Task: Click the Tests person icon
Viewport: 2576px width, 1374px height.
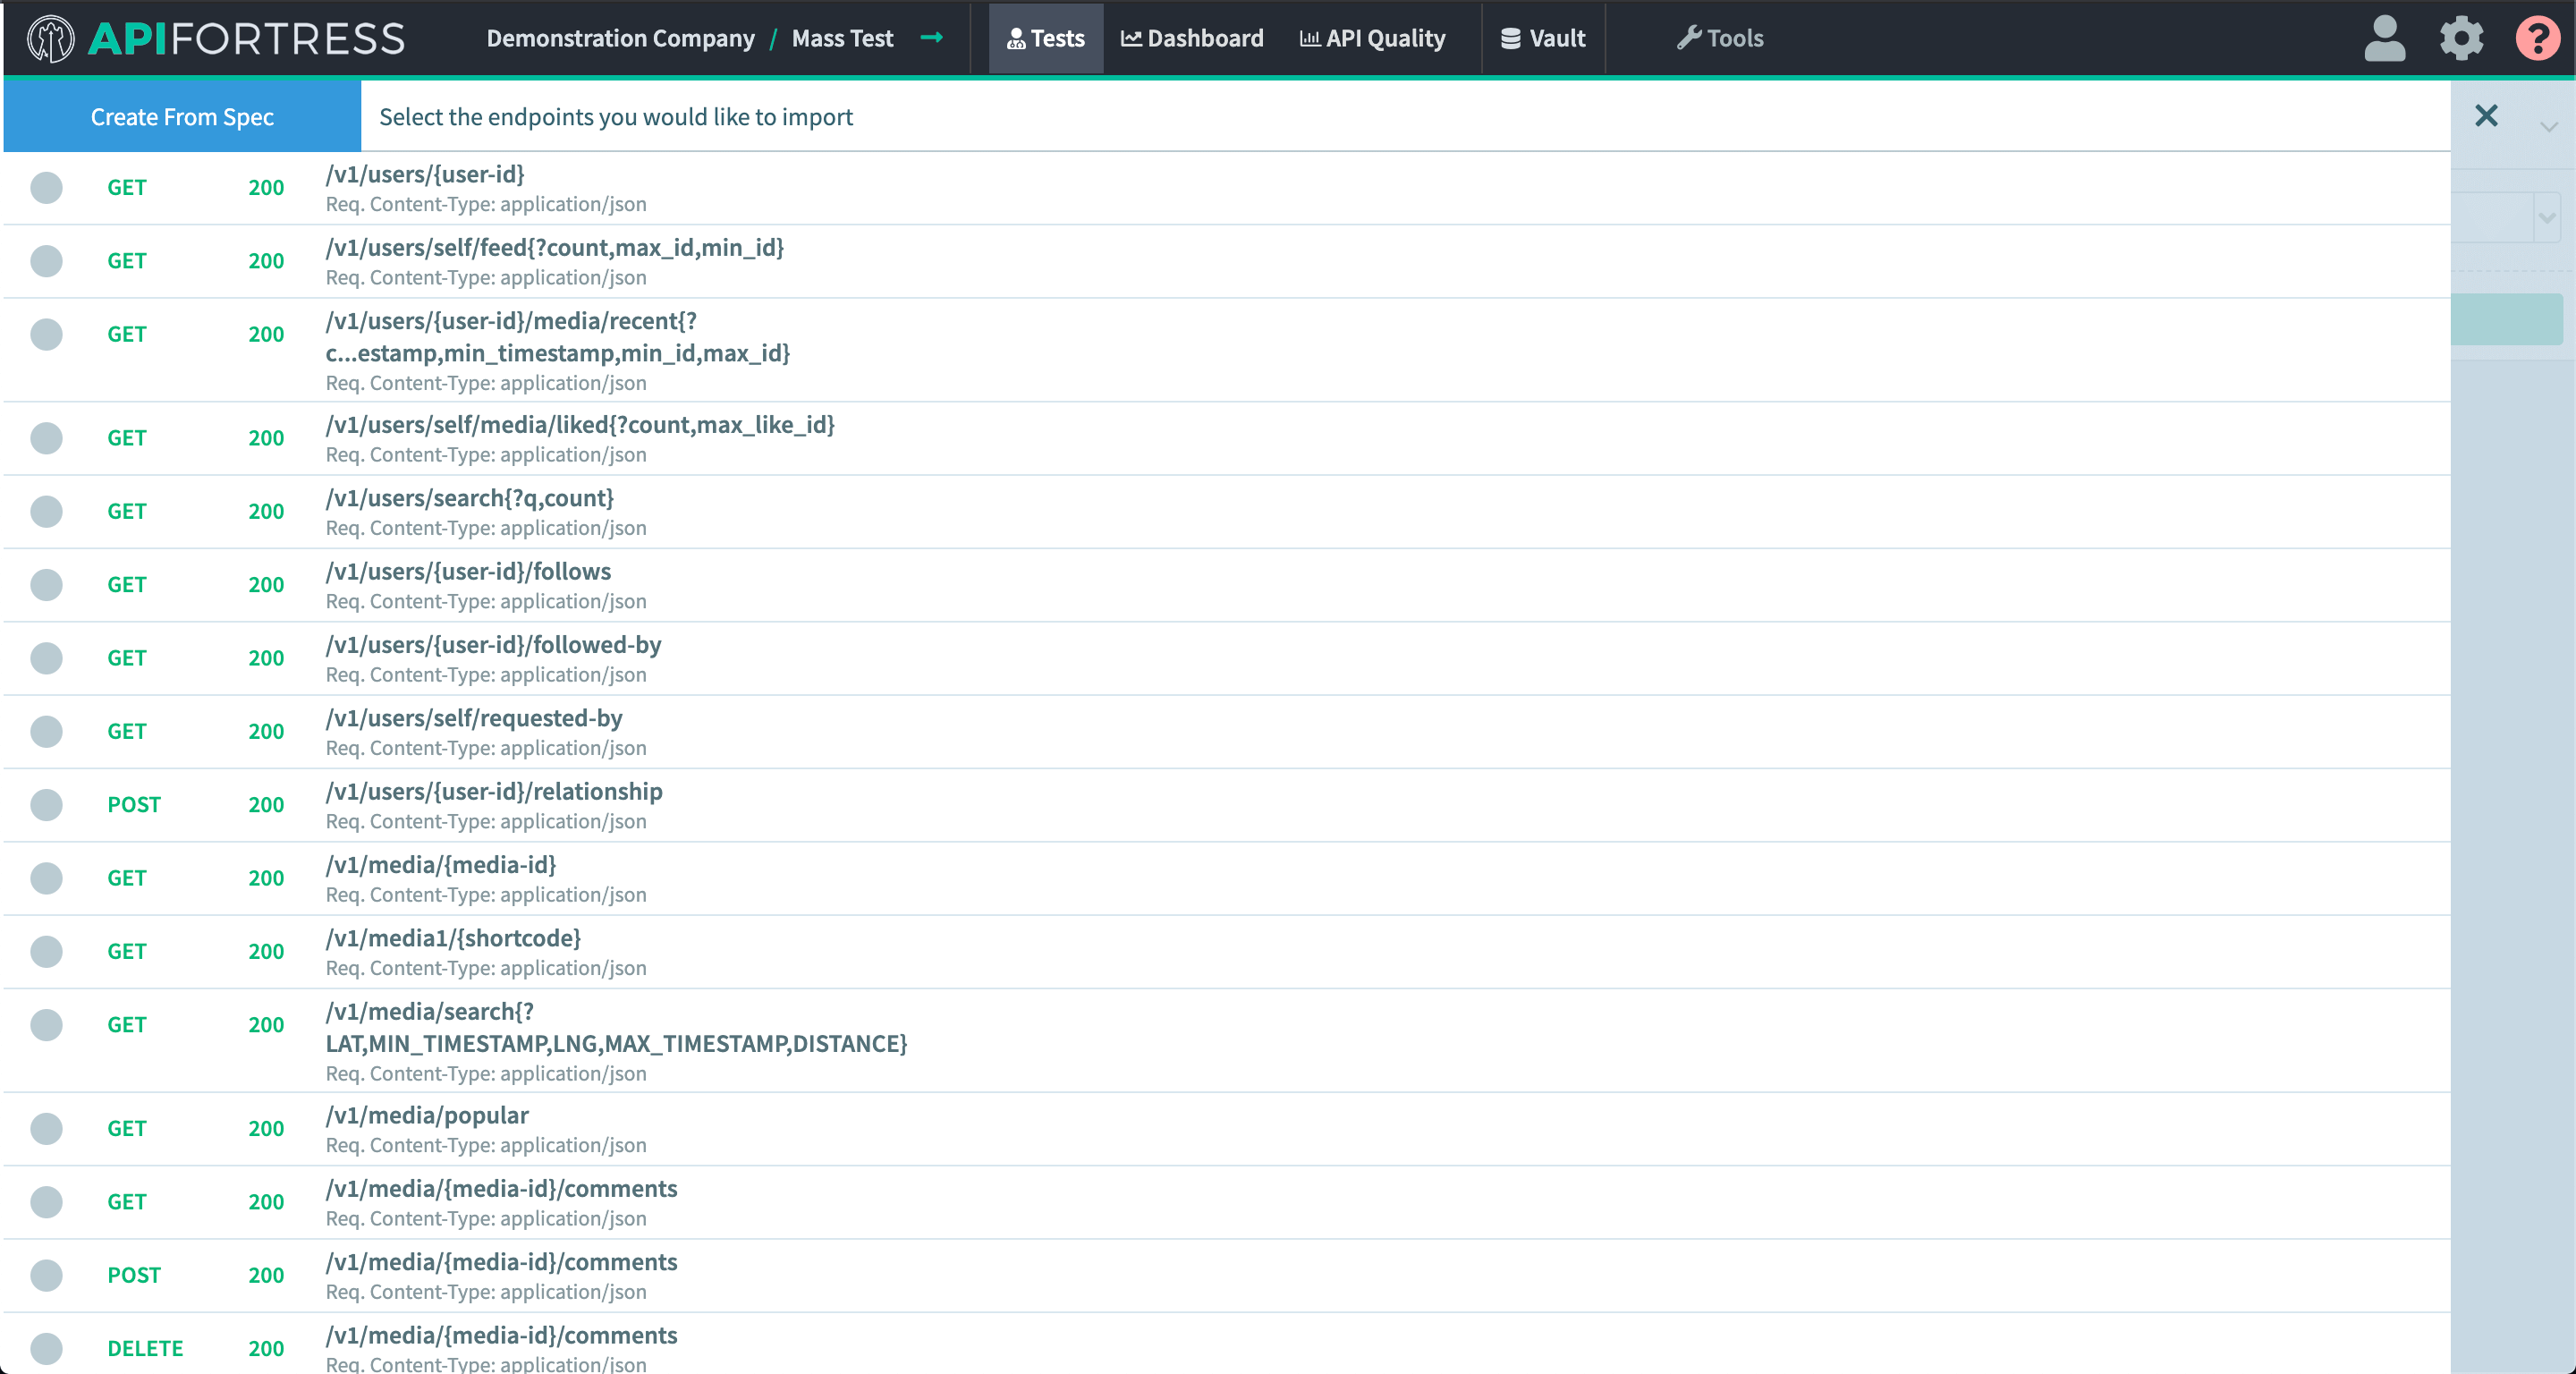Action: point(1015,38)
